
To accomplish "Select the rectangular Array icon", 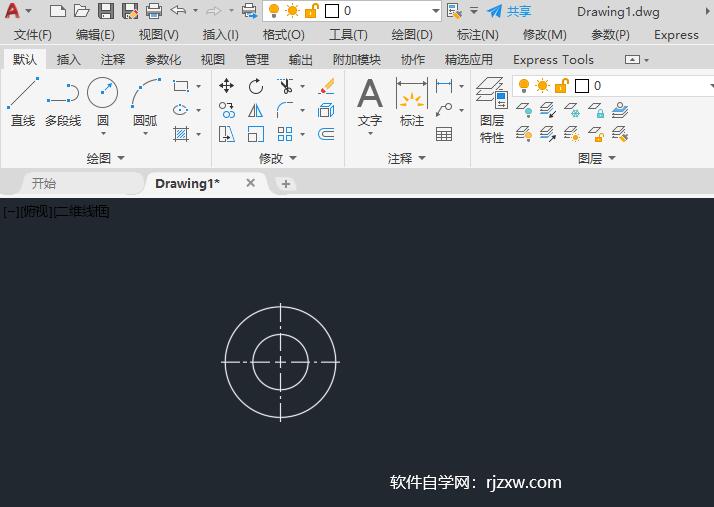I will tap(285, 134).
